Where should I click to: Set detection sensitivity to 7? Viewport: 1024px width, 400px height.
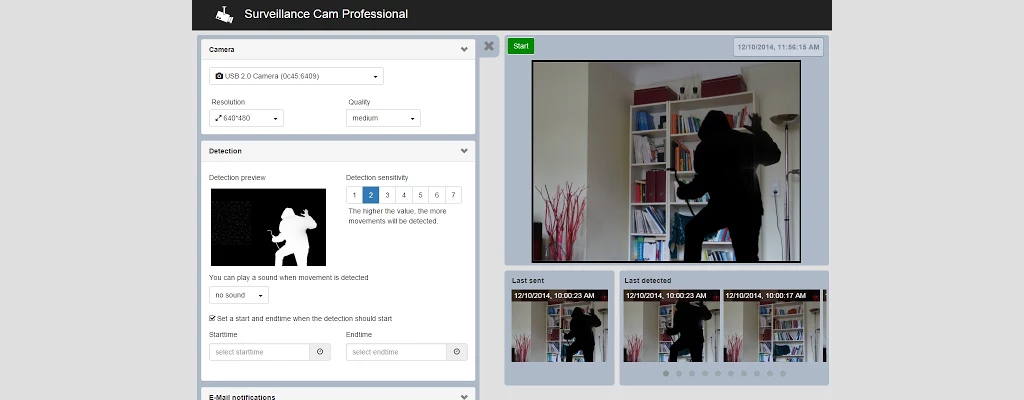[x=453, y=195]
